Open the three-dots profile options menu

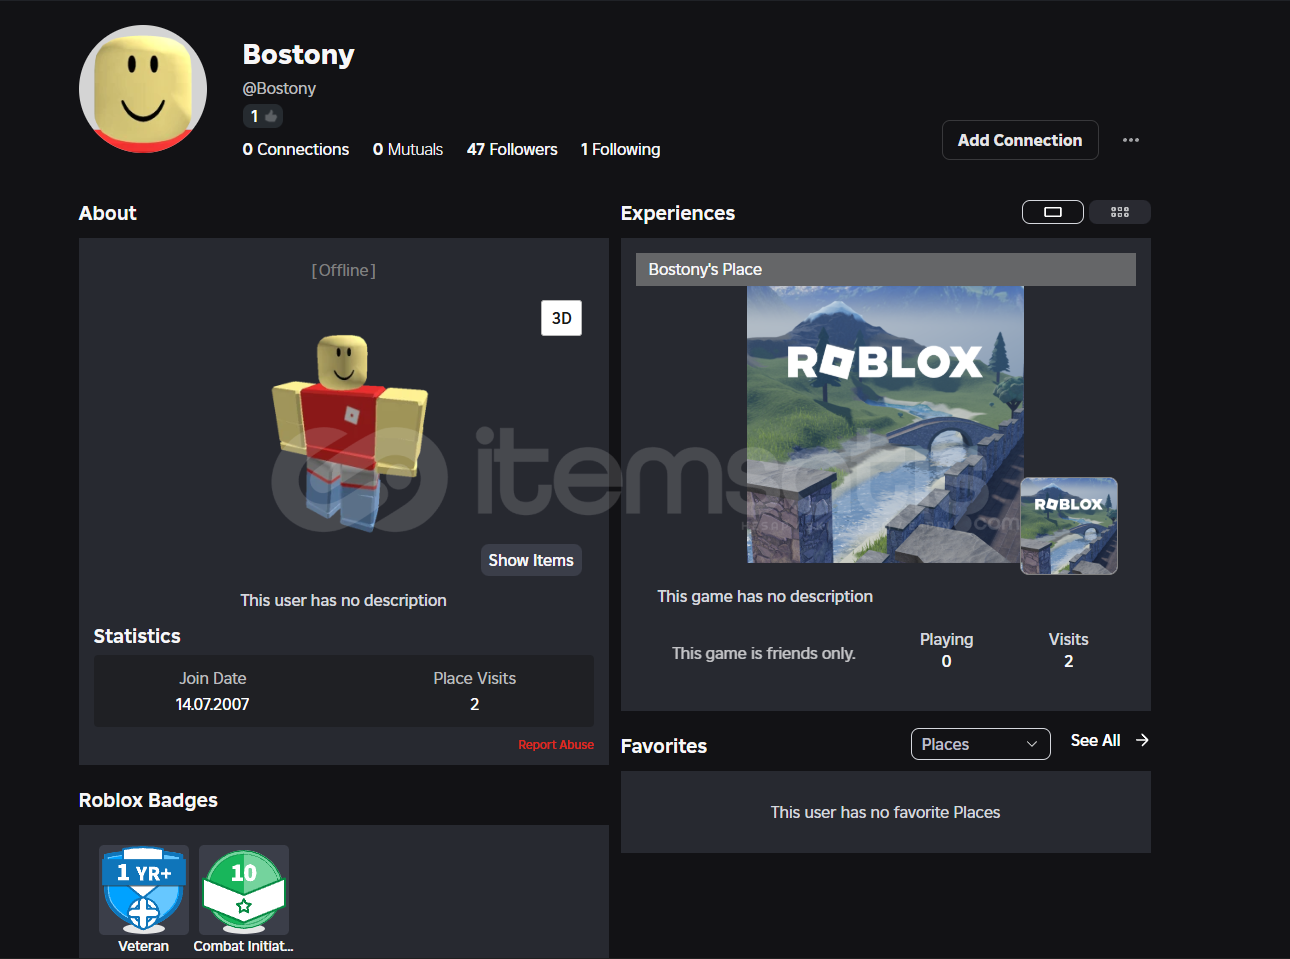[x=1130, y=140]
